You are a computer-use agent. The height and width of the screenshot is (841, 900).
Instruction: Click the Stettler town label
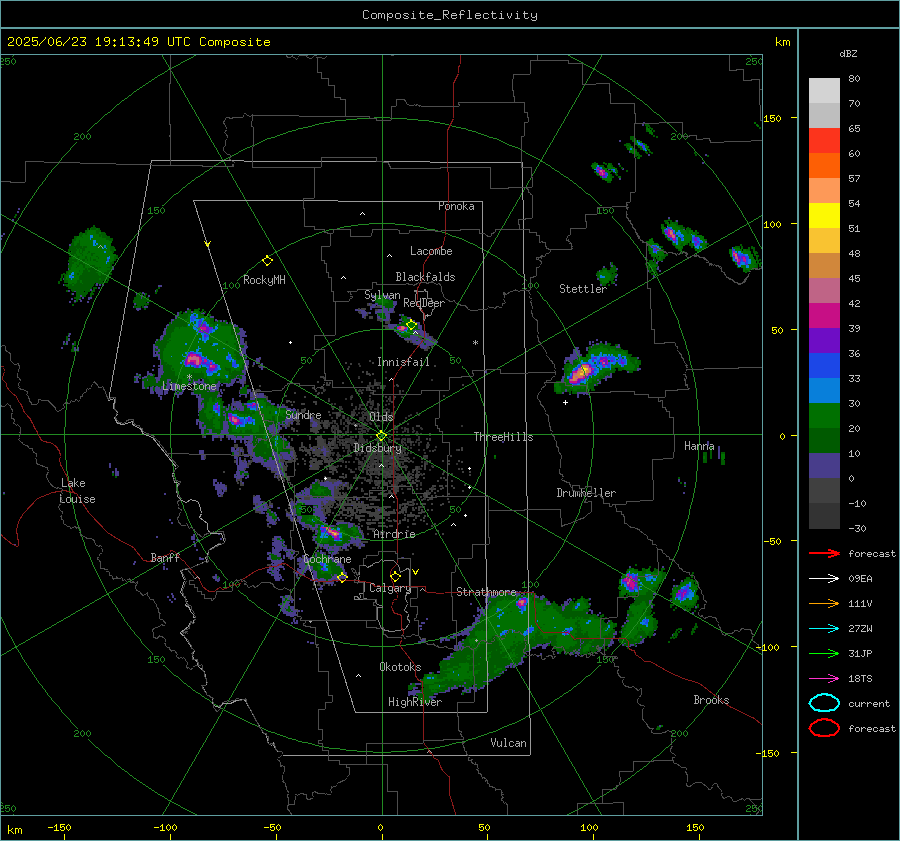point(583,289)
